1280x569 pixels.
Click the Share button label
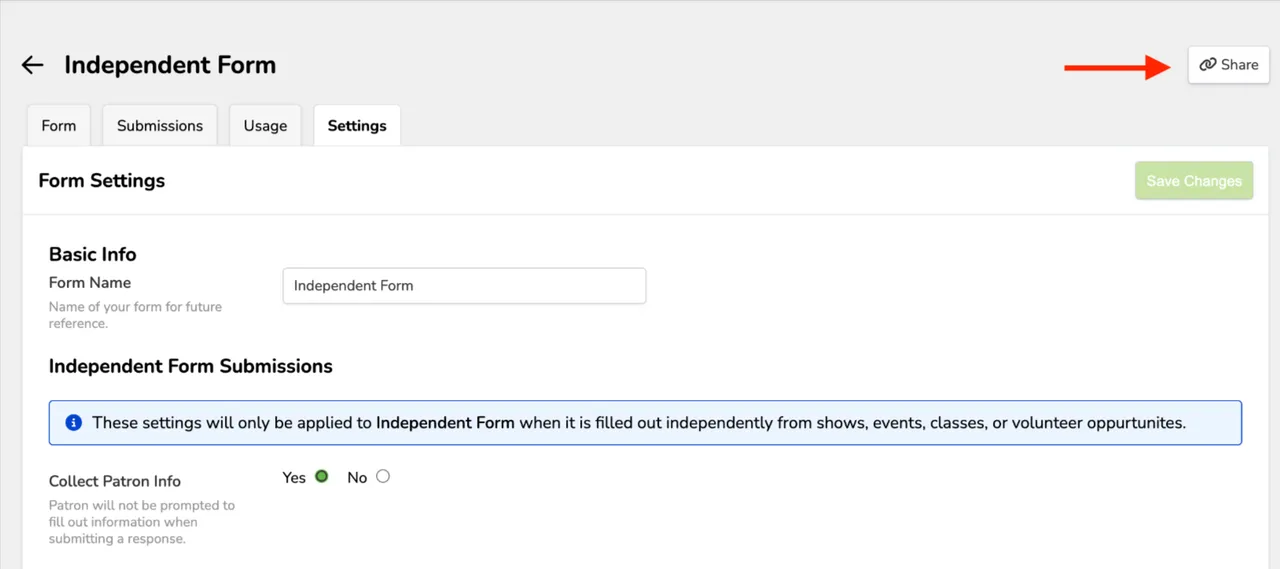point(1239,65)
